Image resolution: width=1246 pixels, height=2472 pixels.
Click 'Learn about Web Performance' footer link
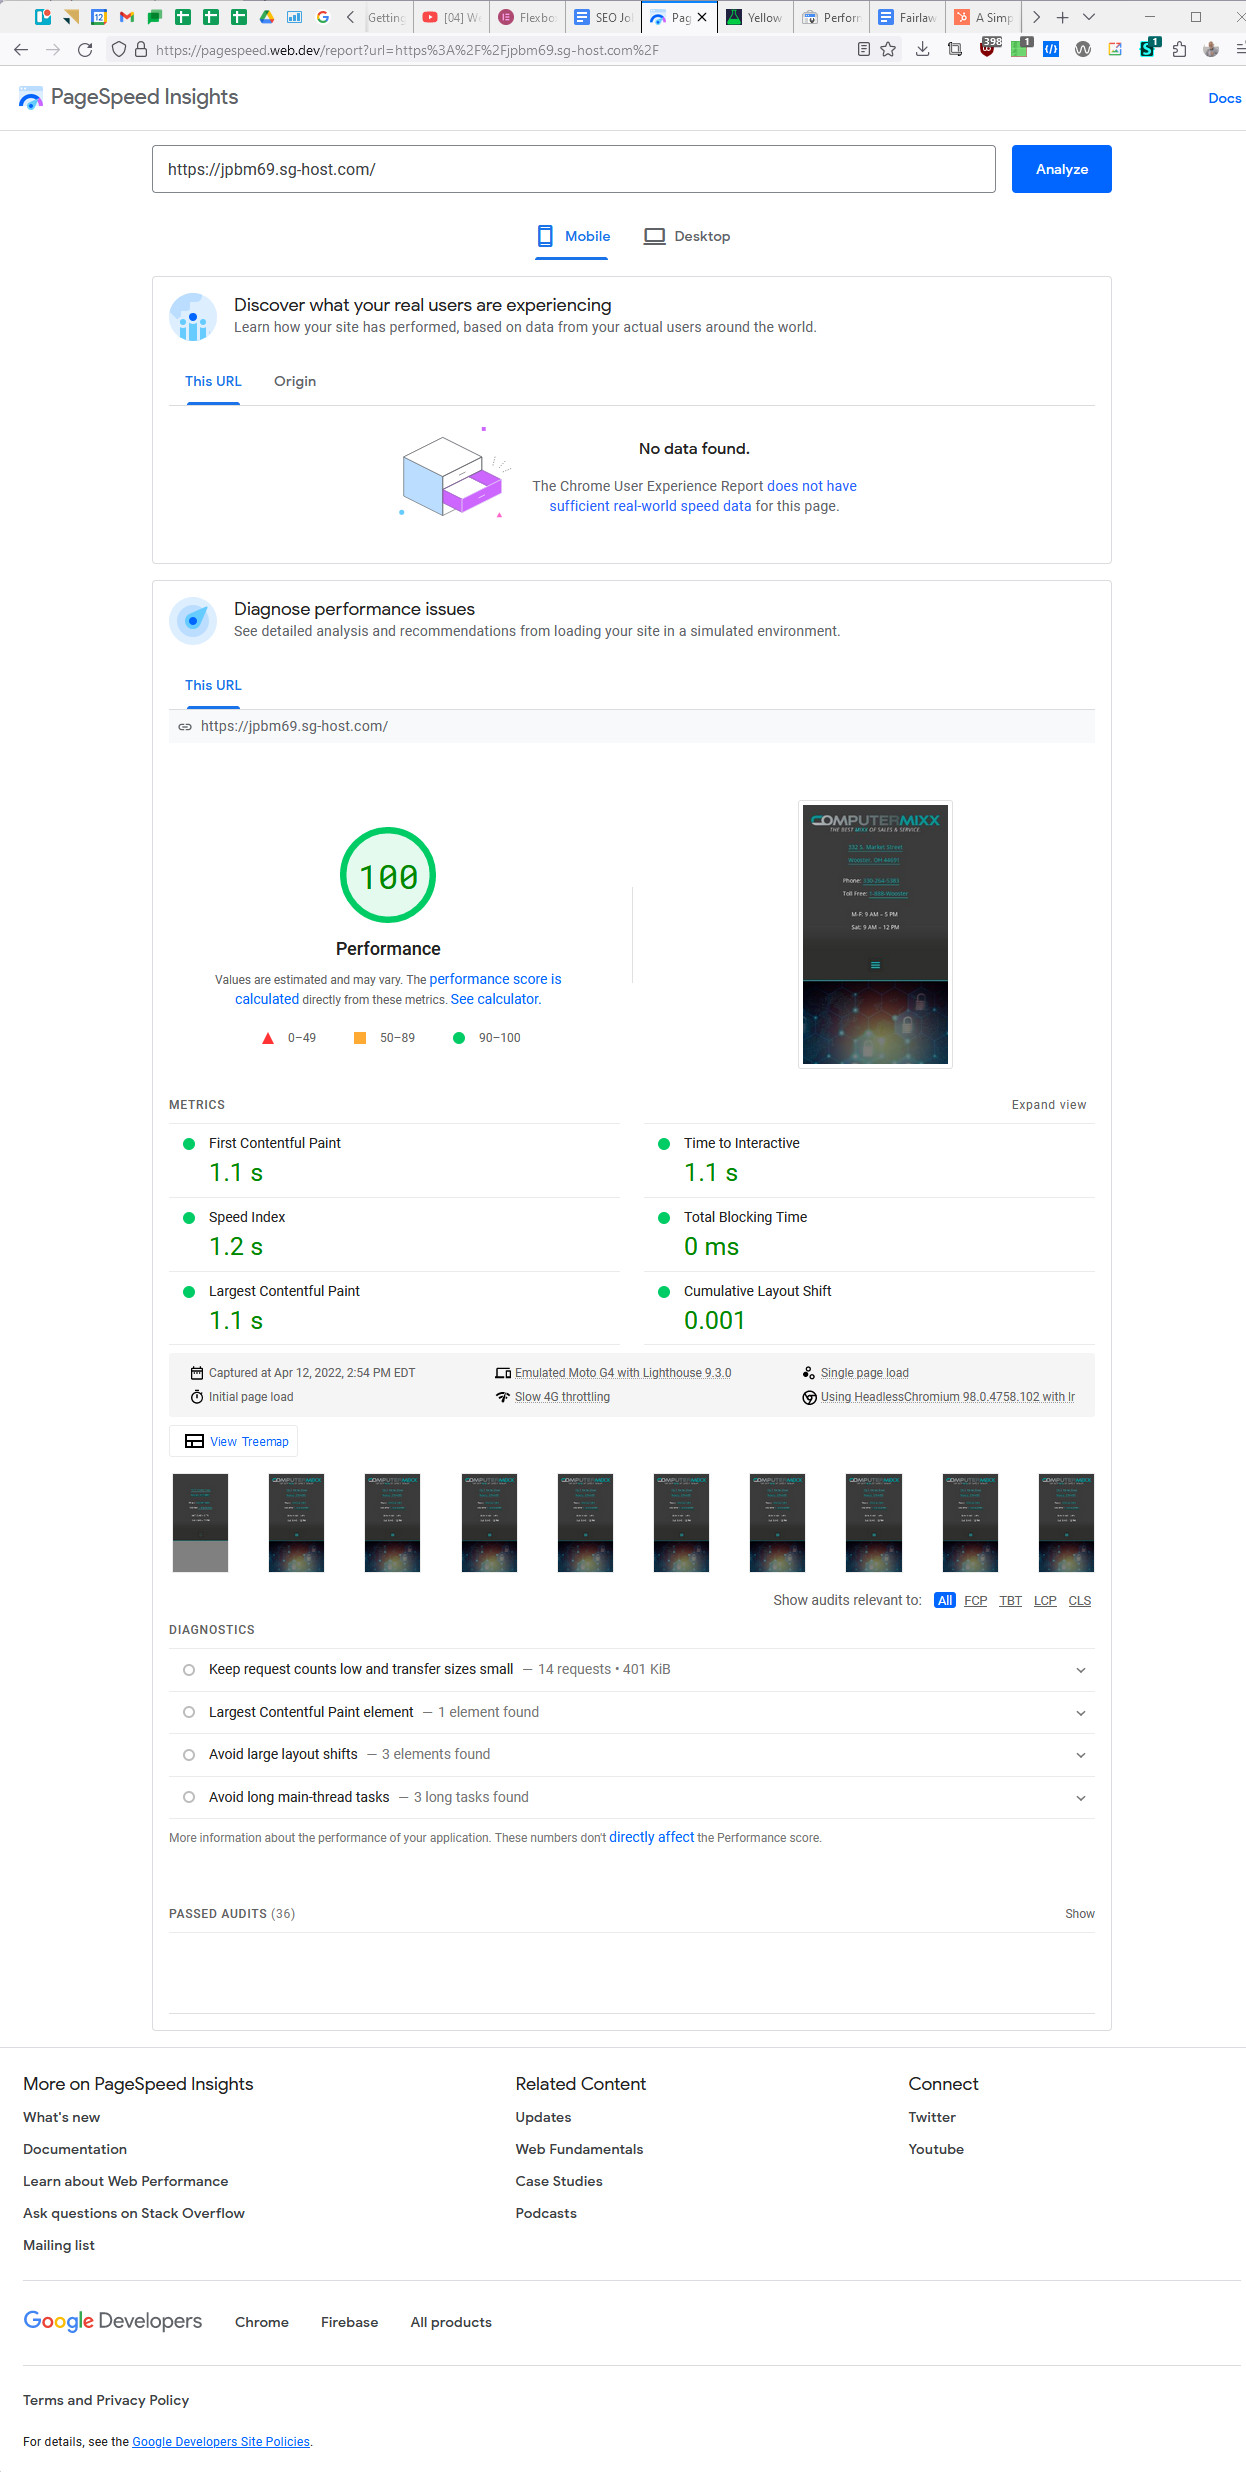click(x=125, y=2181)
